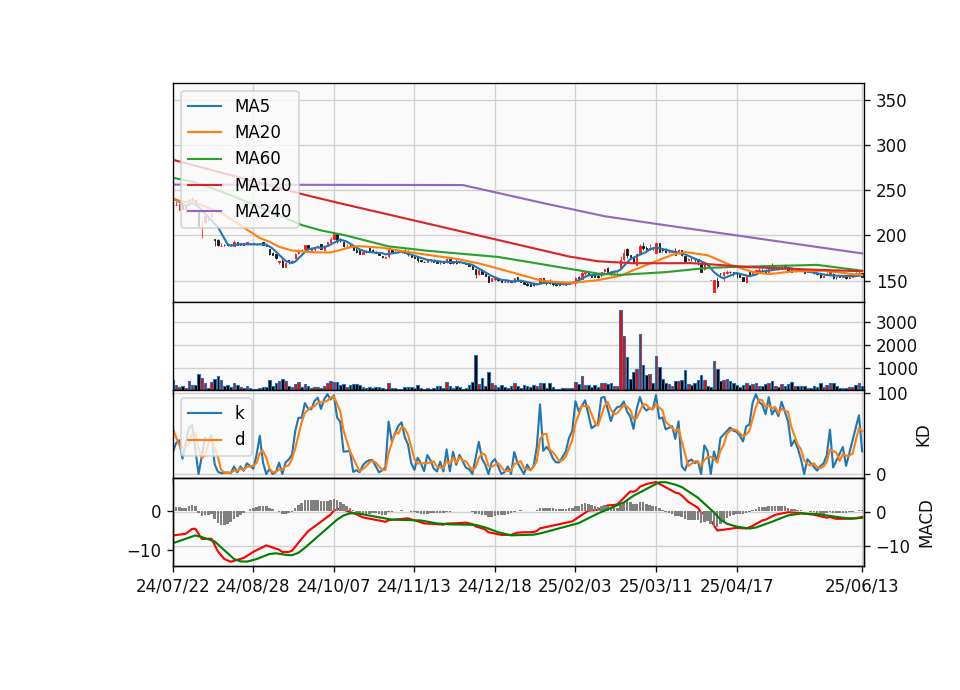Select the 250 price axis tick label
Viewport: 960px width, 690px height.
(x=891, y=191)
